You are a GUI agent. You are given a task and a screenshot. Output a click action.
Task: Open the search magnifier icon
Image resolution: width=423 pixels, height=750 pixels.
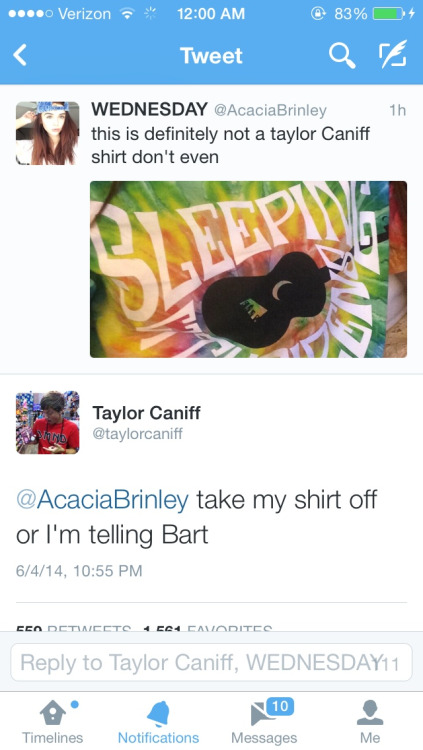(x=342, y=55)
